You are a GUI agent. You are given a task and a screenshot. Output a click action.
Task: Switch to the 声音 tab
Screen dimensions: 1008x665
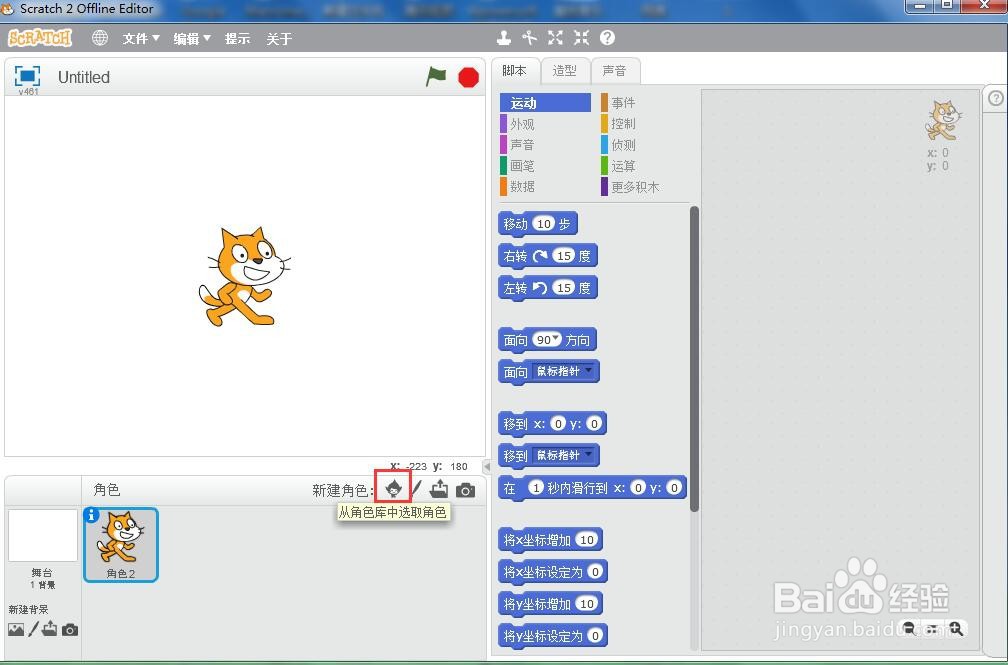coord(615,71)
